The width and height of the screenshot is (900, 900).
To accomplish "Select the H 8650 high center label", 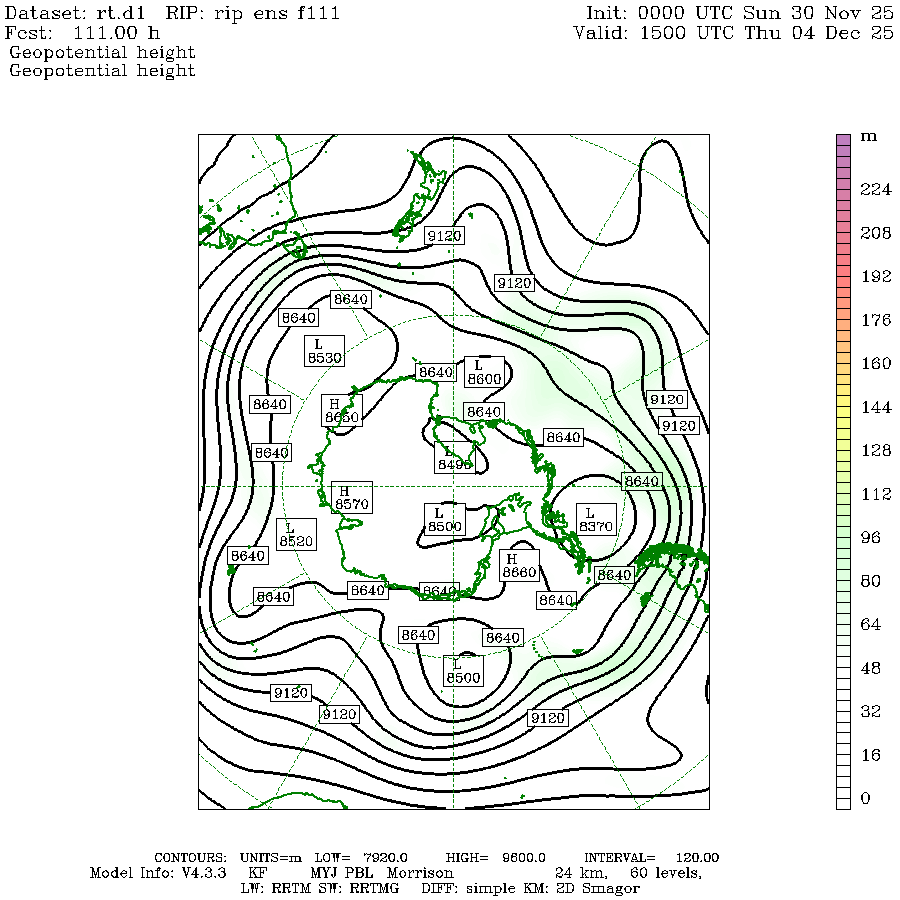I will 341,410.
